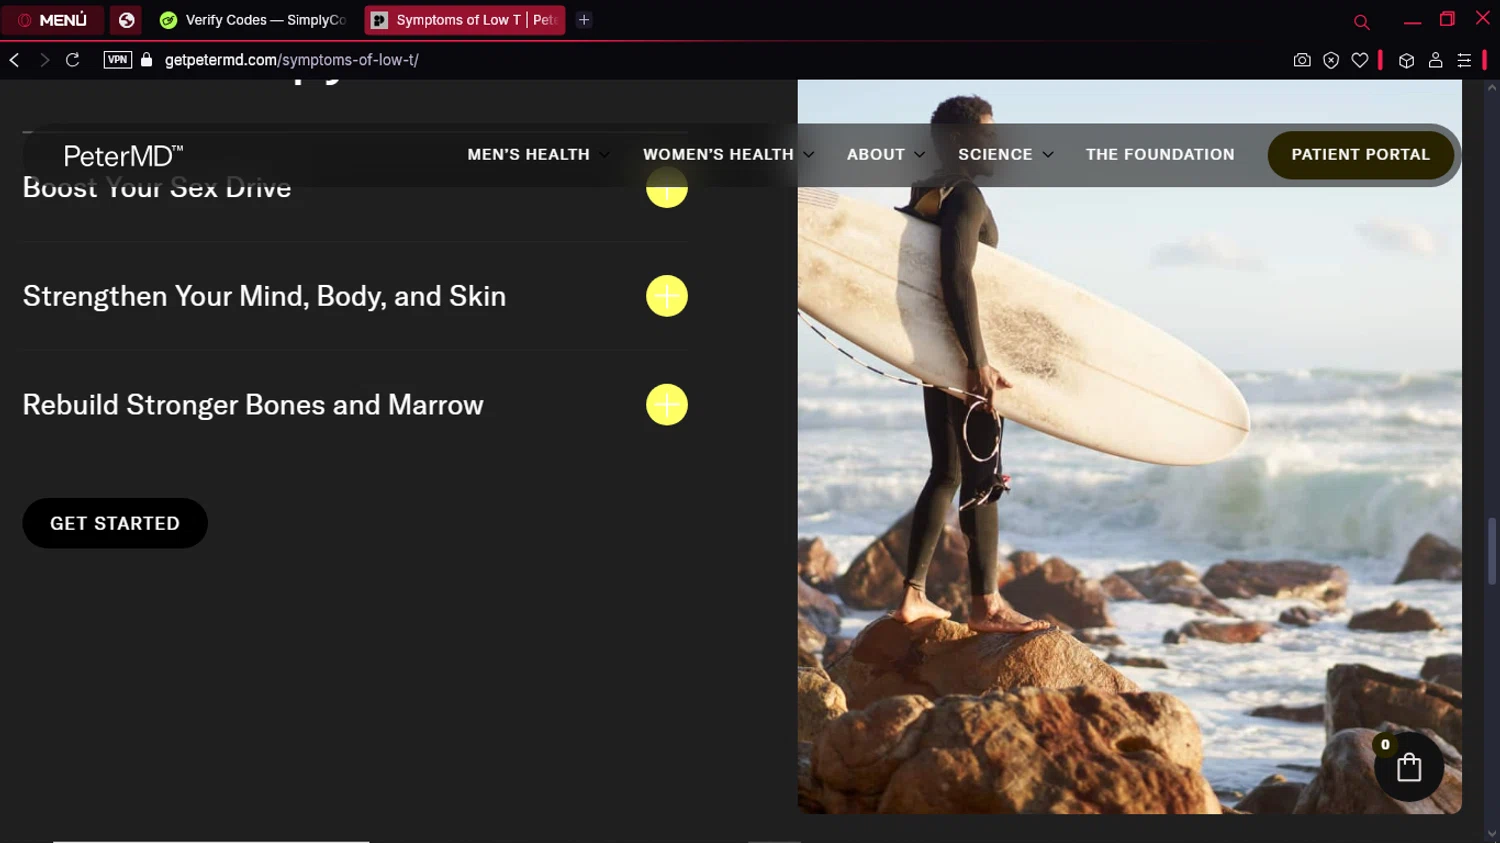
Task: Expand the Men's Health dropdown chevron
Action: (x=604, y=155)
